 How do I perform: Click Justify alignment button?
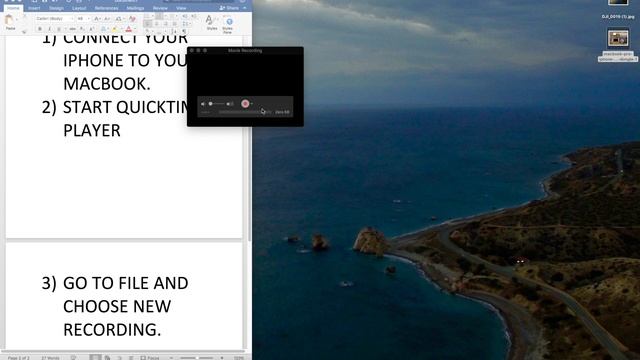[x=174, y=24]
